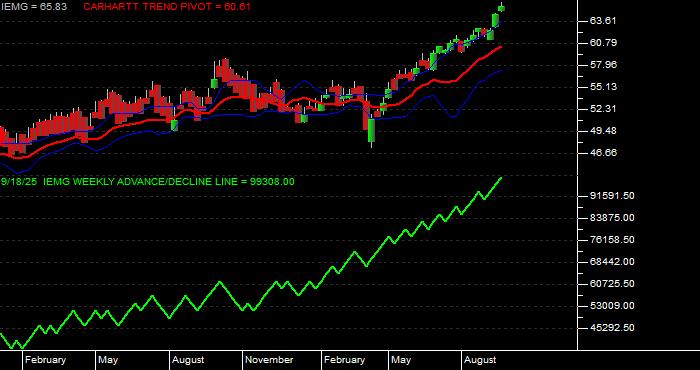Click the 76158.50 advance/decline axis value
The image size is (700, 370).
coord(612,240)
